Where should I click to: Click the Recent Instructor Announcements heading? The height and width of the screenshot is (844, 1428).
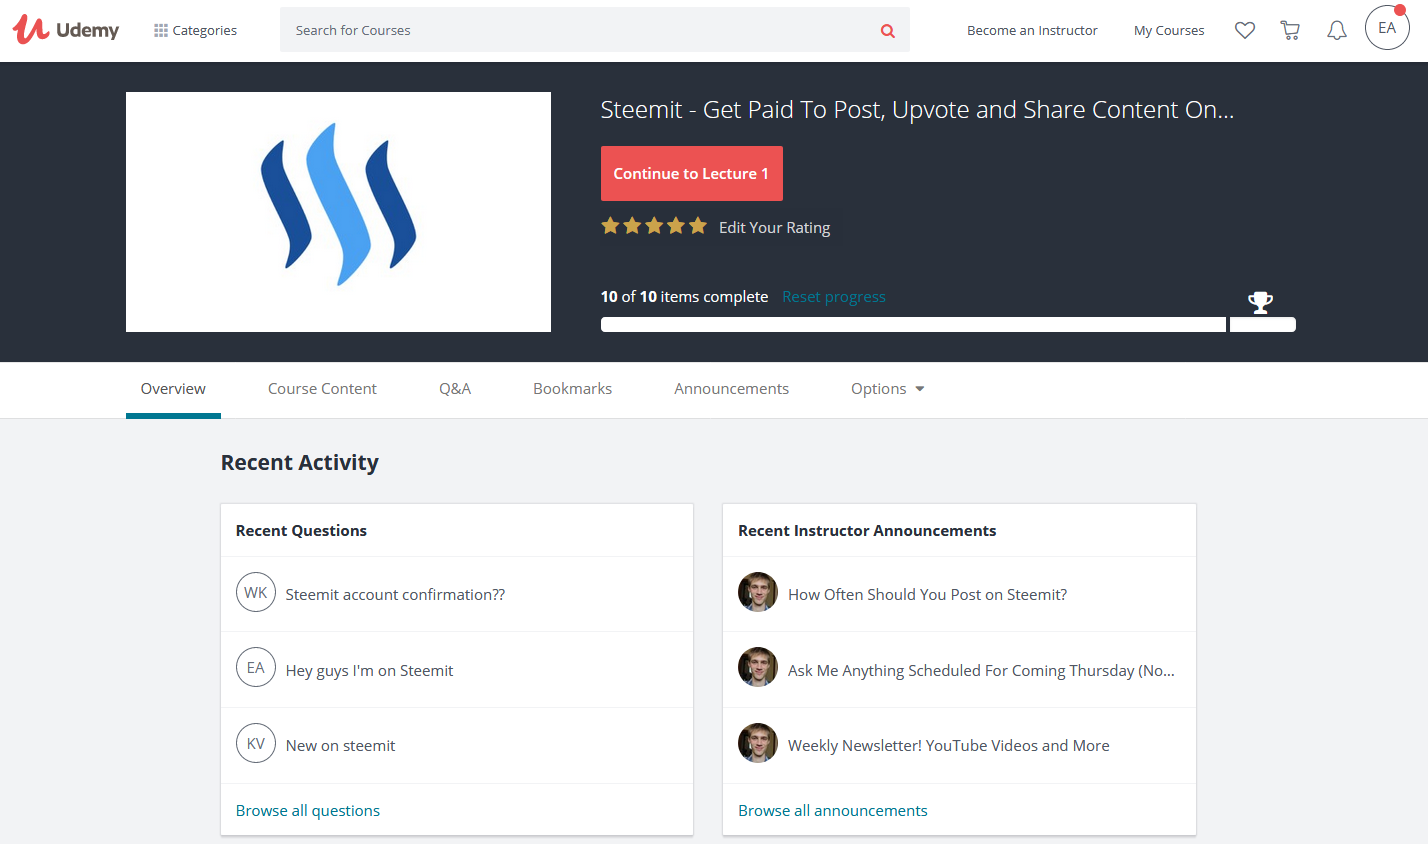coord(867,531)
